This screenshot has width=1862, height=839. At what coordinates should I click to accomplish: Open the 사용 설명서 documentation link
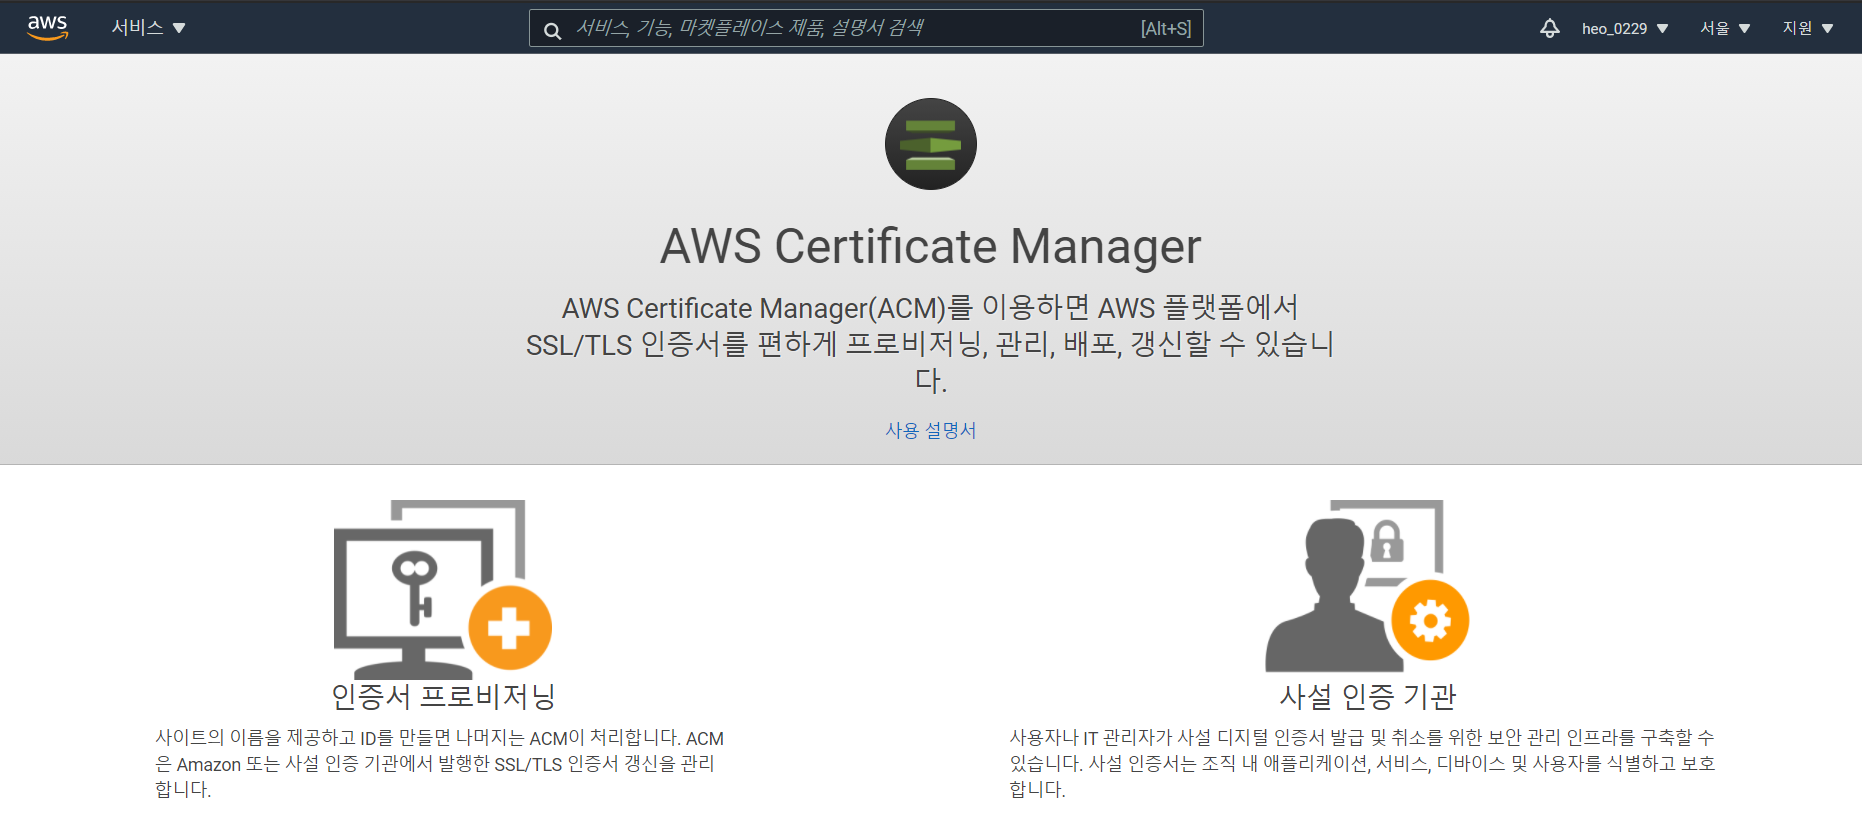tap(931, 431)
